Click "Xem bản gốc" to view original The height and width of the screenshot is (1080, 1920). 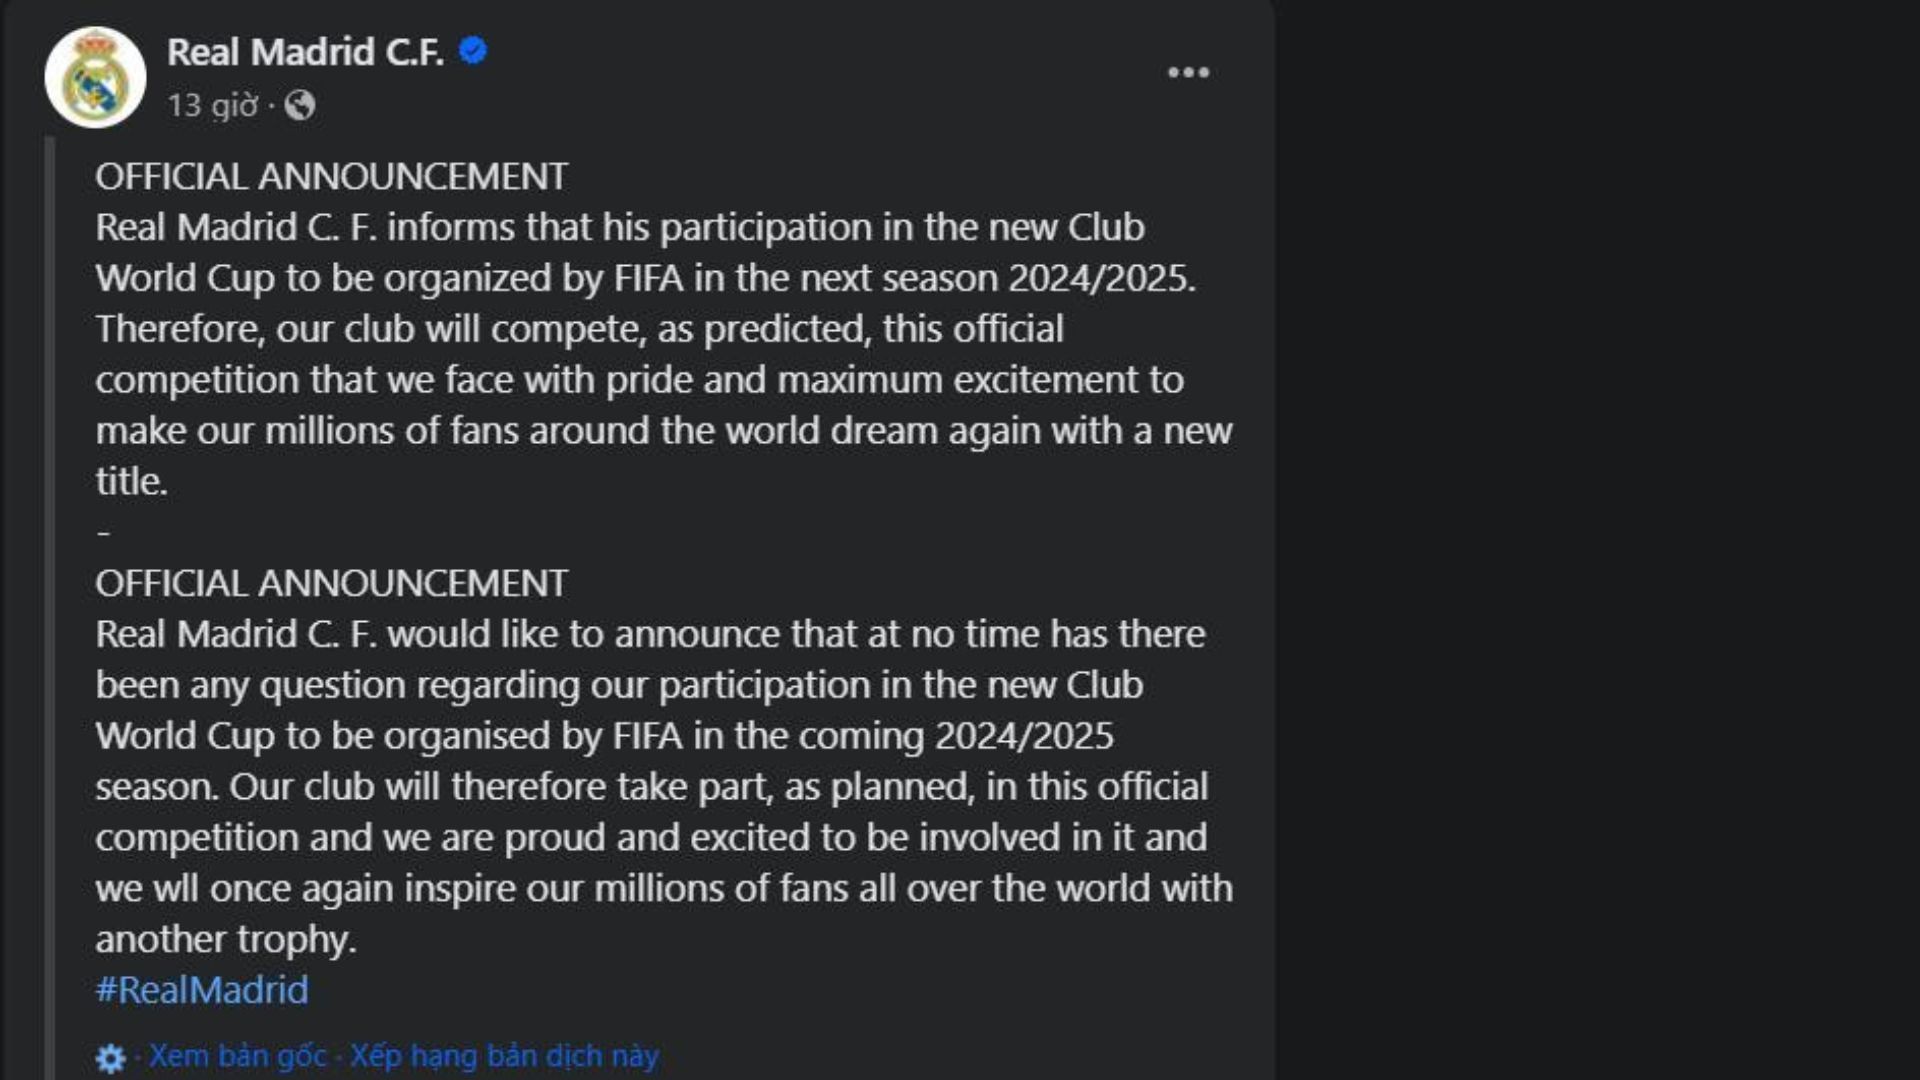click(x=238, y=1056)
